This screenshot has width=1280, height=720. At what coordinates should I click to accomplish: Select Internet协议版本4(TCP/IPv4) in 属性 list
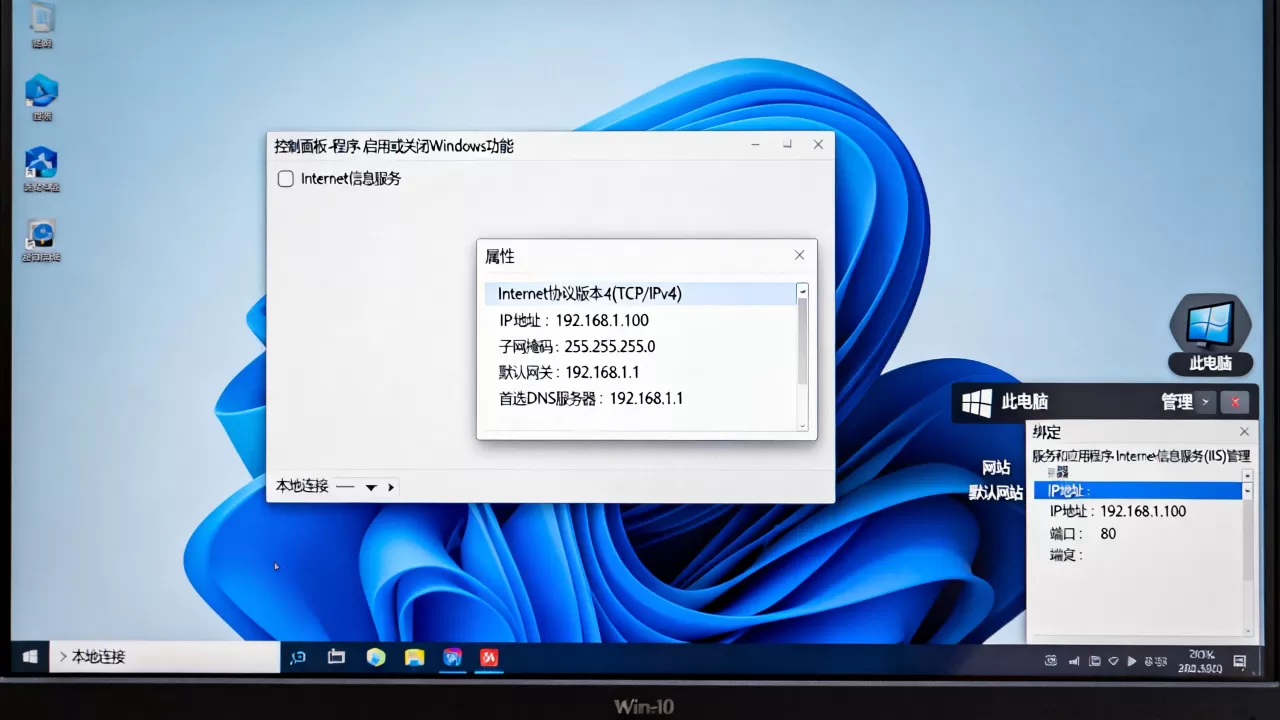point(640,293)
